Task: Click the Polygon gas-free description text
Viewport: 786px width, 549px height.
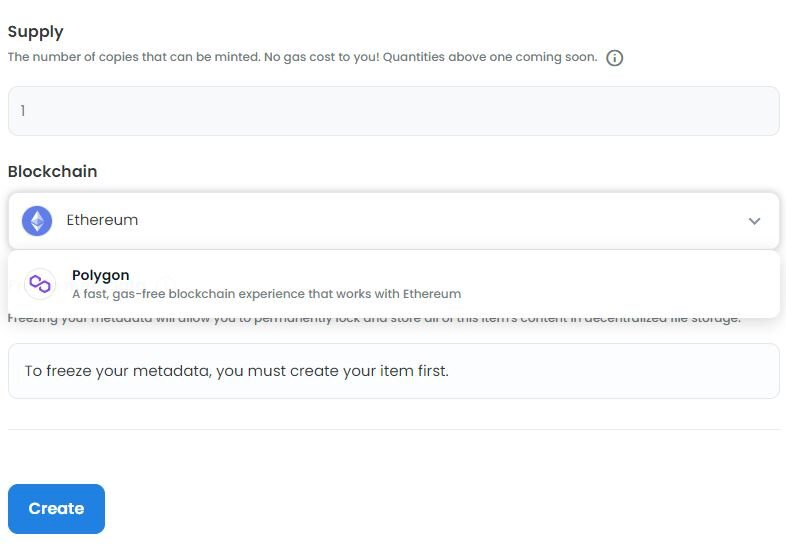Action: [200, 294]
